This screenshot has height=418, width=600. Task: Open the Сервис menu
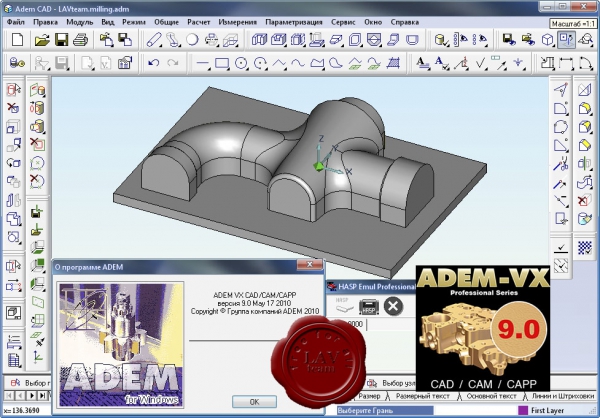[x=343, y=22]
